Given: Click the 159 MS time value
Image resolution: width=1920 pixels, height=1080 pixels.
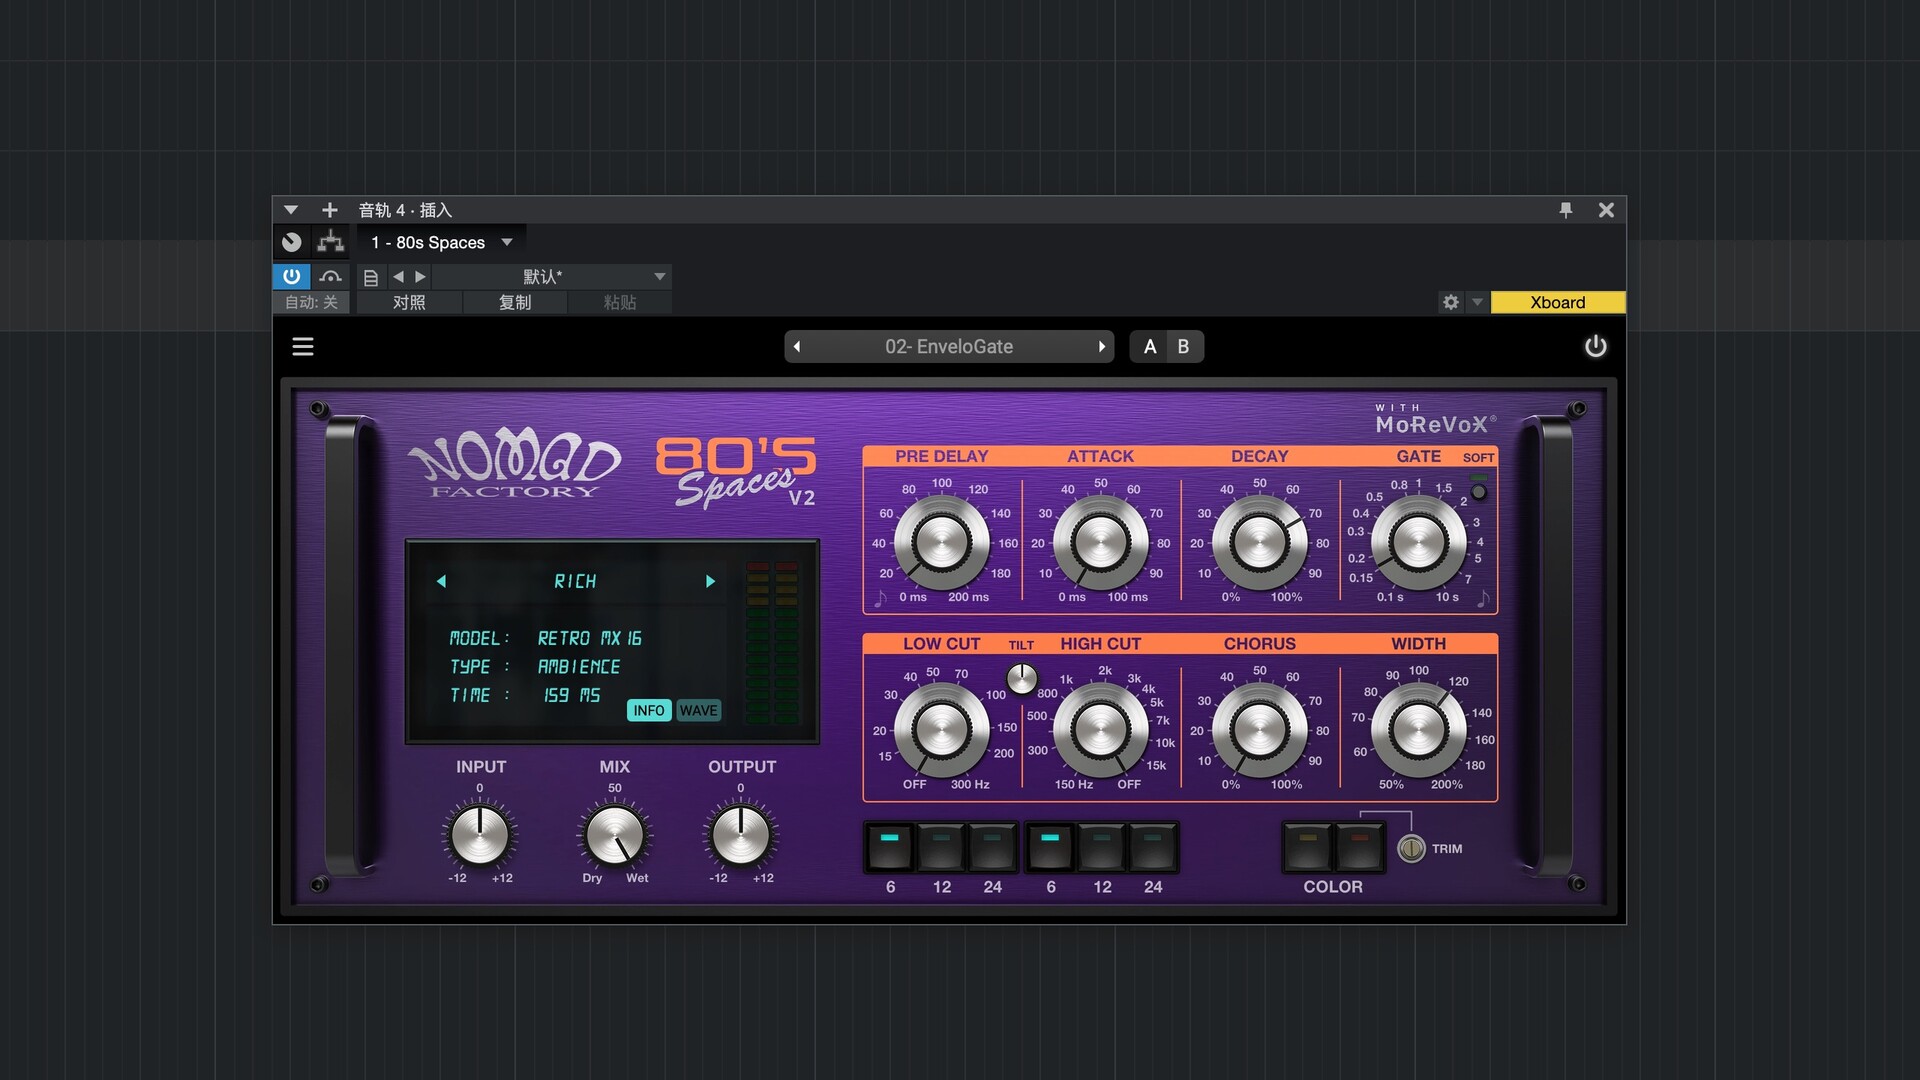Looking at the screenshot, I should tap(572, 695).
